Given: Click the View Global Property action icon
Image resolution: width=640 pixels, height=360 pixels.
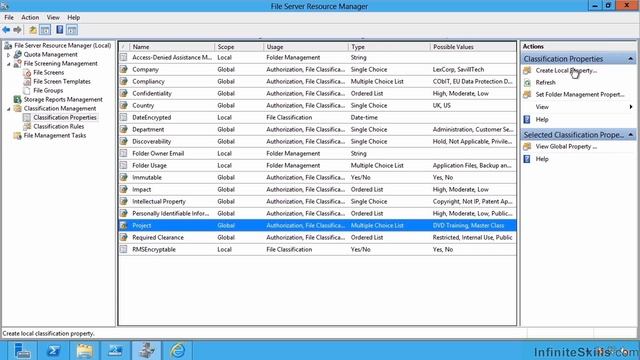Looking at the screenshot, I should point(527,147).
